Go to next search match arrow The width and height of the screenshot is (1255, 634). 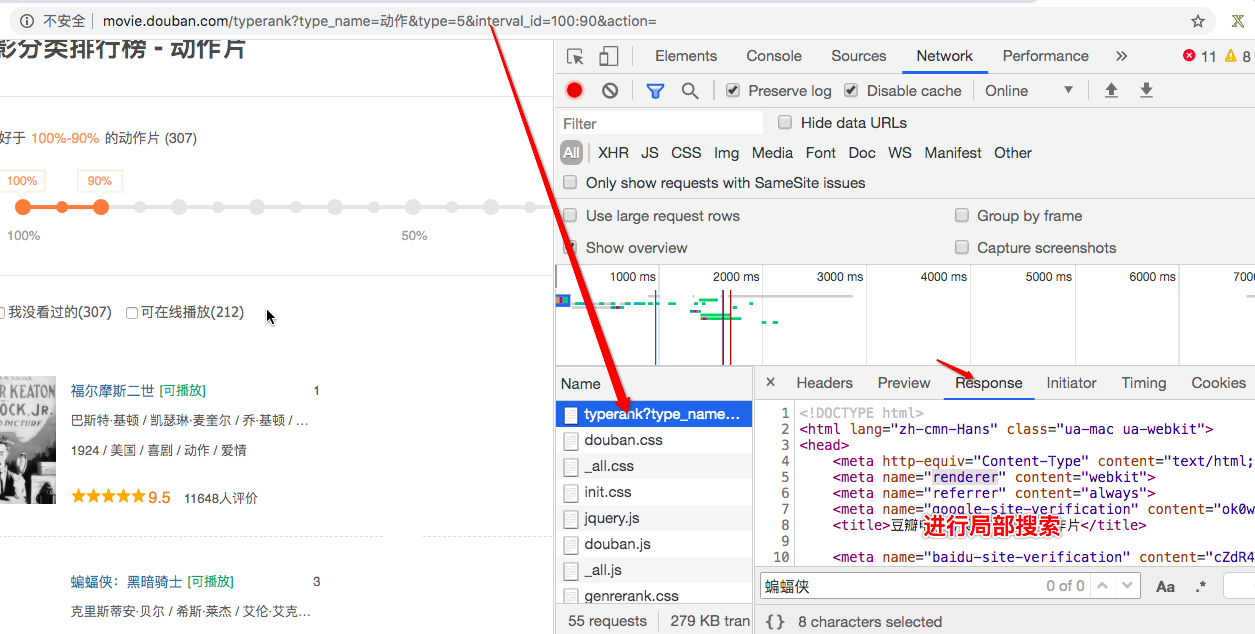[1129, 586]
